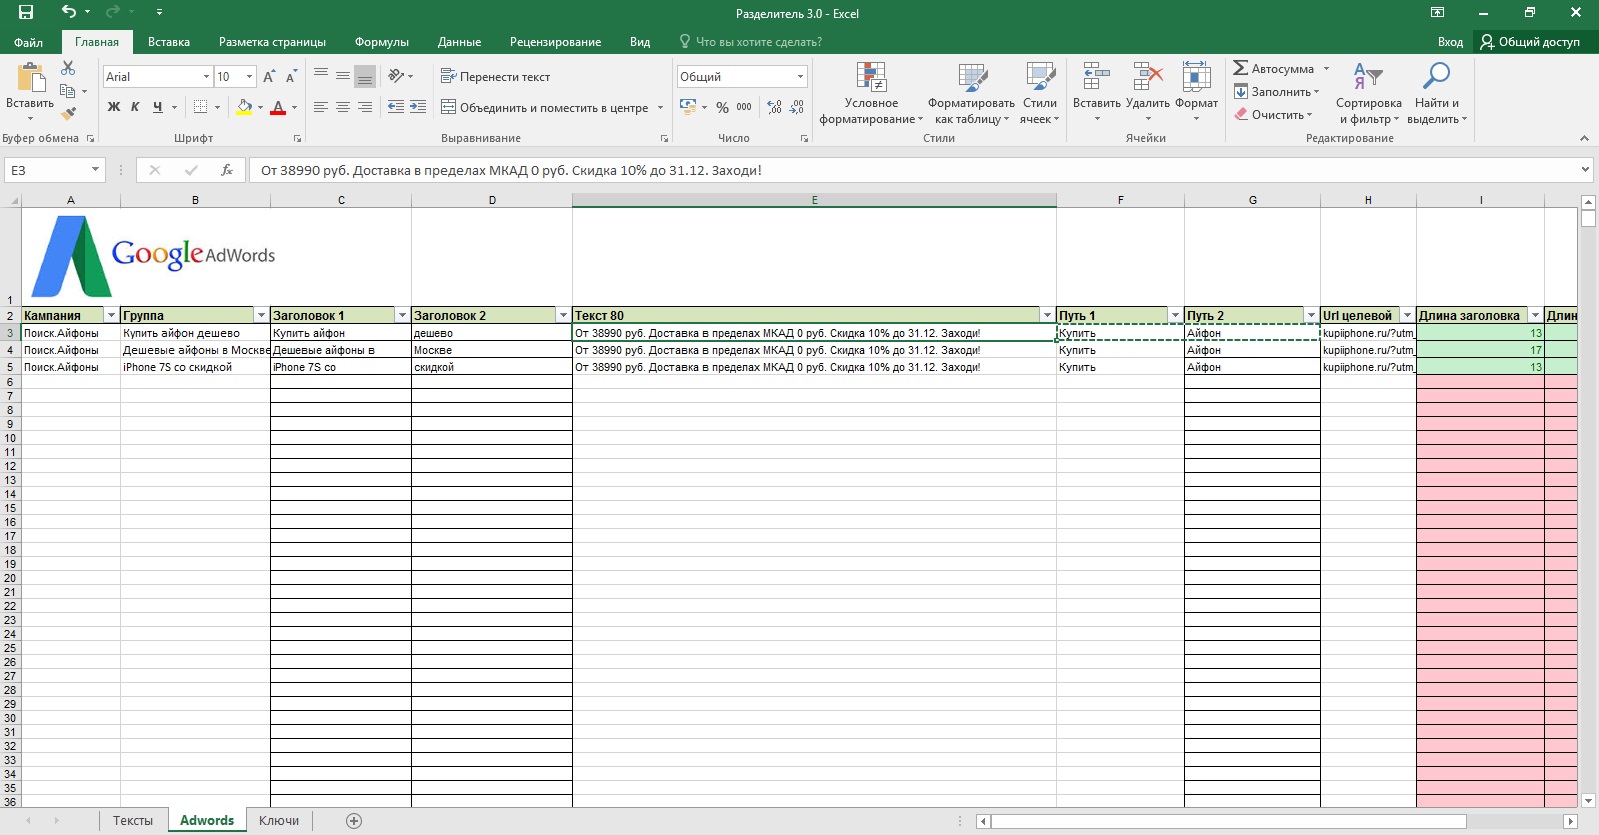Screen dimensions: 1599x835
Task: Open Заголовок 1 filter dropdown
Action: [x=402, y=315]
